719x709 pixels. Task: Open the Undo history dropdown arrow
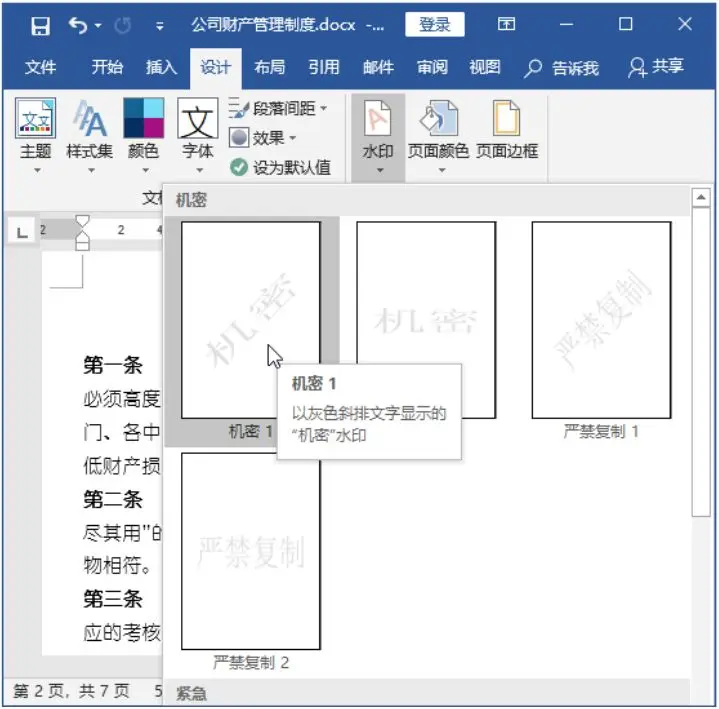click(98, 26)
